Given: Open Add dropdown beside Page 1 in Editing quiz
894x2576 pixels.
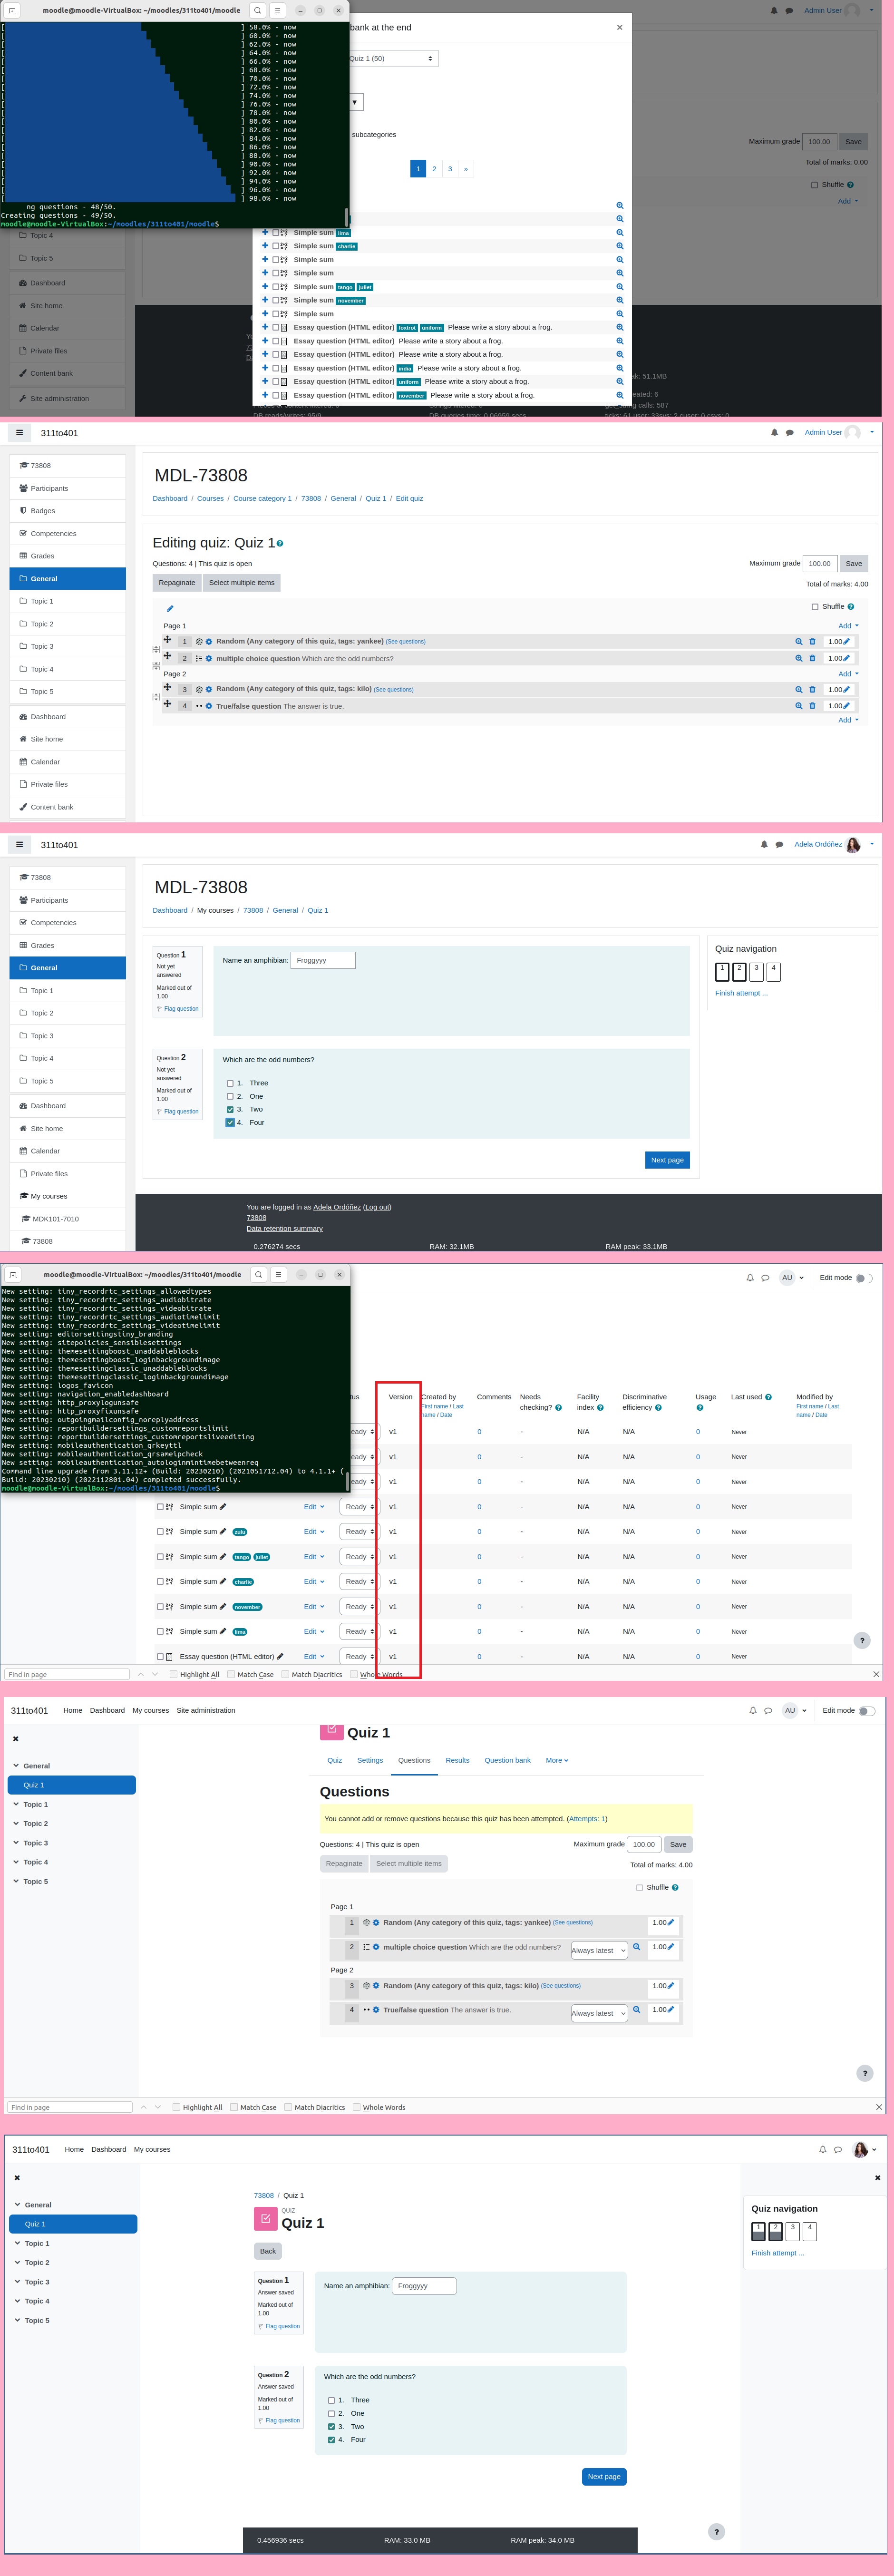Looking at the screenshot, I should [x=848, y=626].
